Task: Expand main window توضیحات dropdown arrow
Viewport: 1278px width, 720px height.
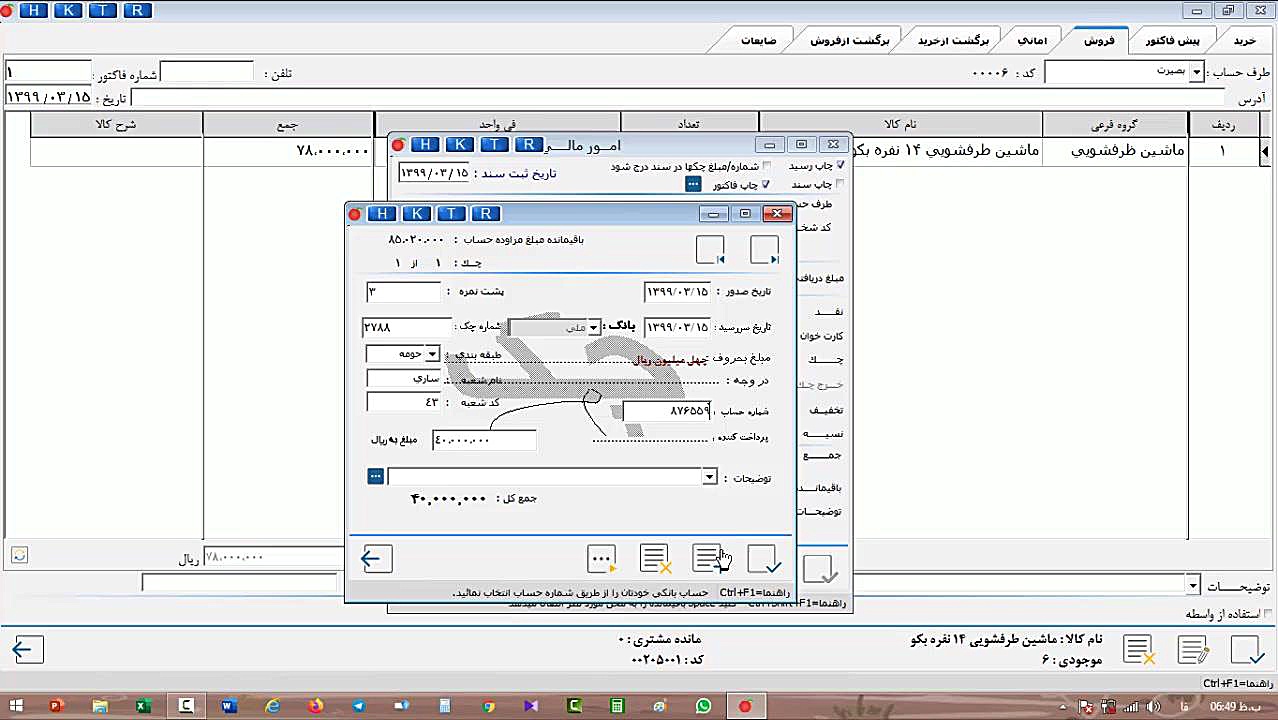Action: coord(1192,585)
